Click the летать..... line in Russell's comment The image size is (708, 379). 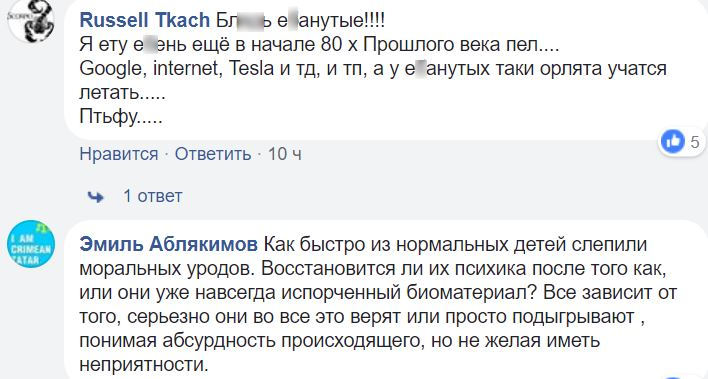coord(122,93)
